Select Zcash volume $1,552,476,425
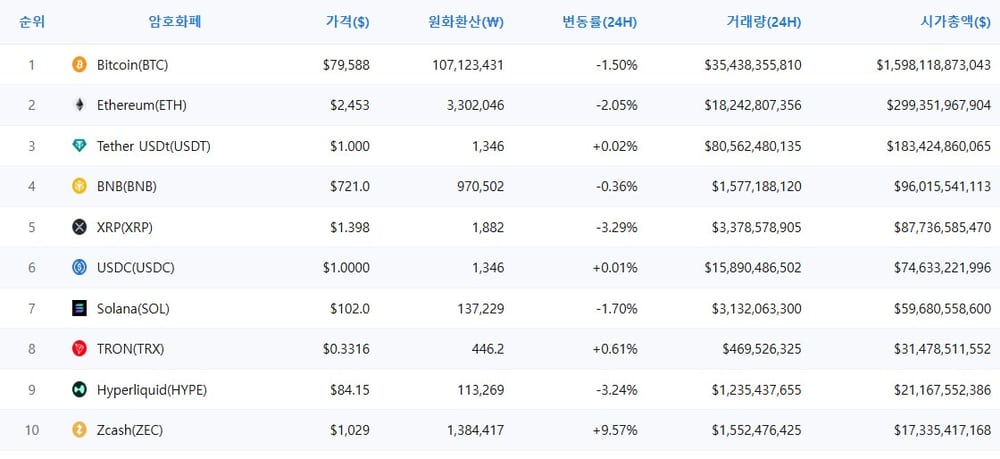 [x=757, y=430]
